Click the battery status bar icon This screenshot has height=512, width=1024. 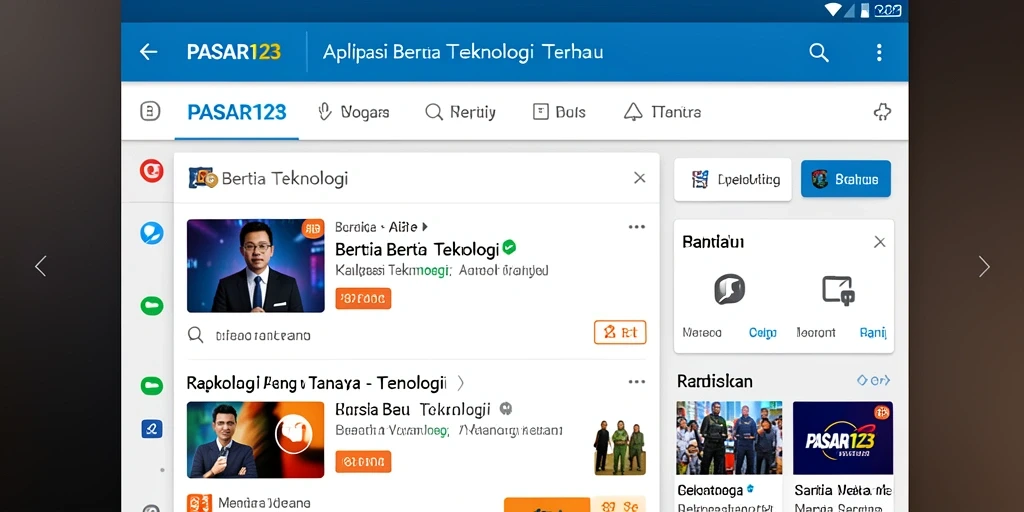(865, 10)
